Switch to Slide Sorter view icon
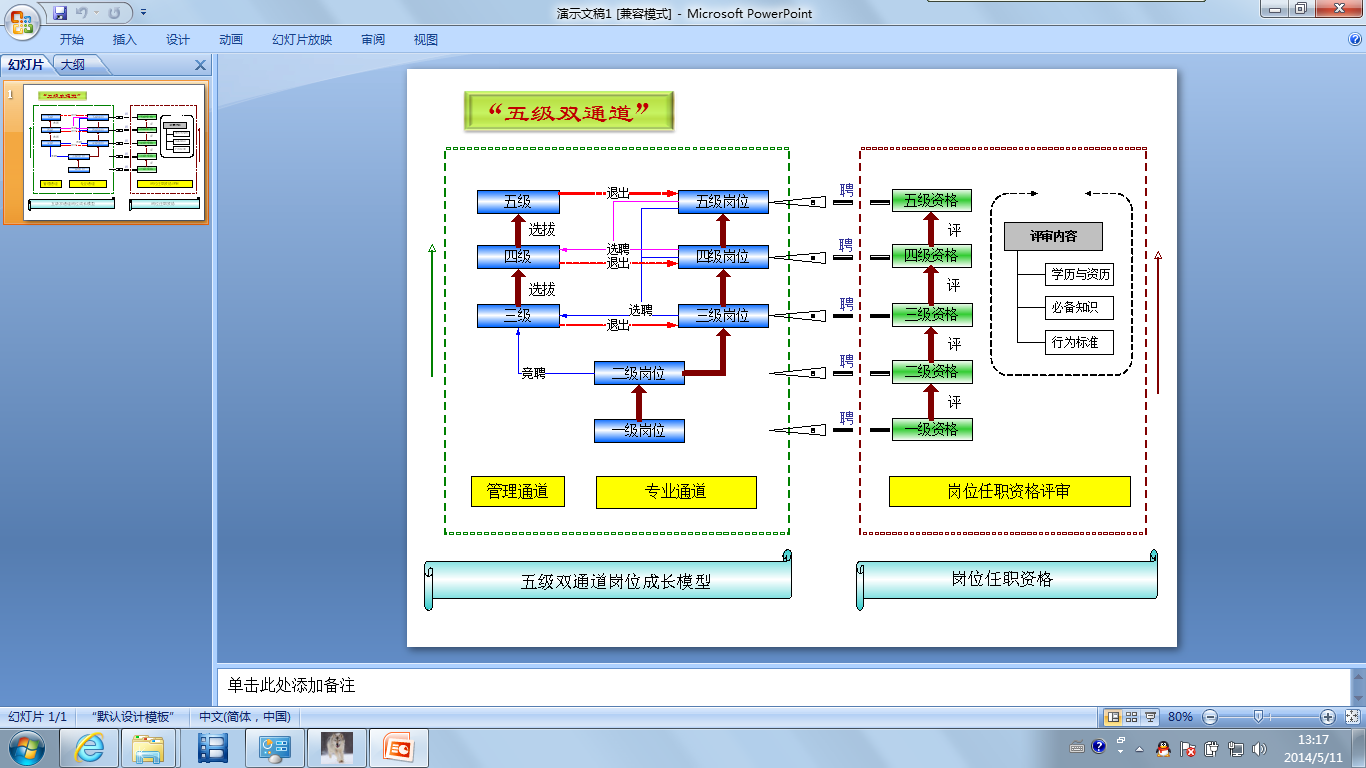This screenshot has width=1366, height=768. [1132, 717]
